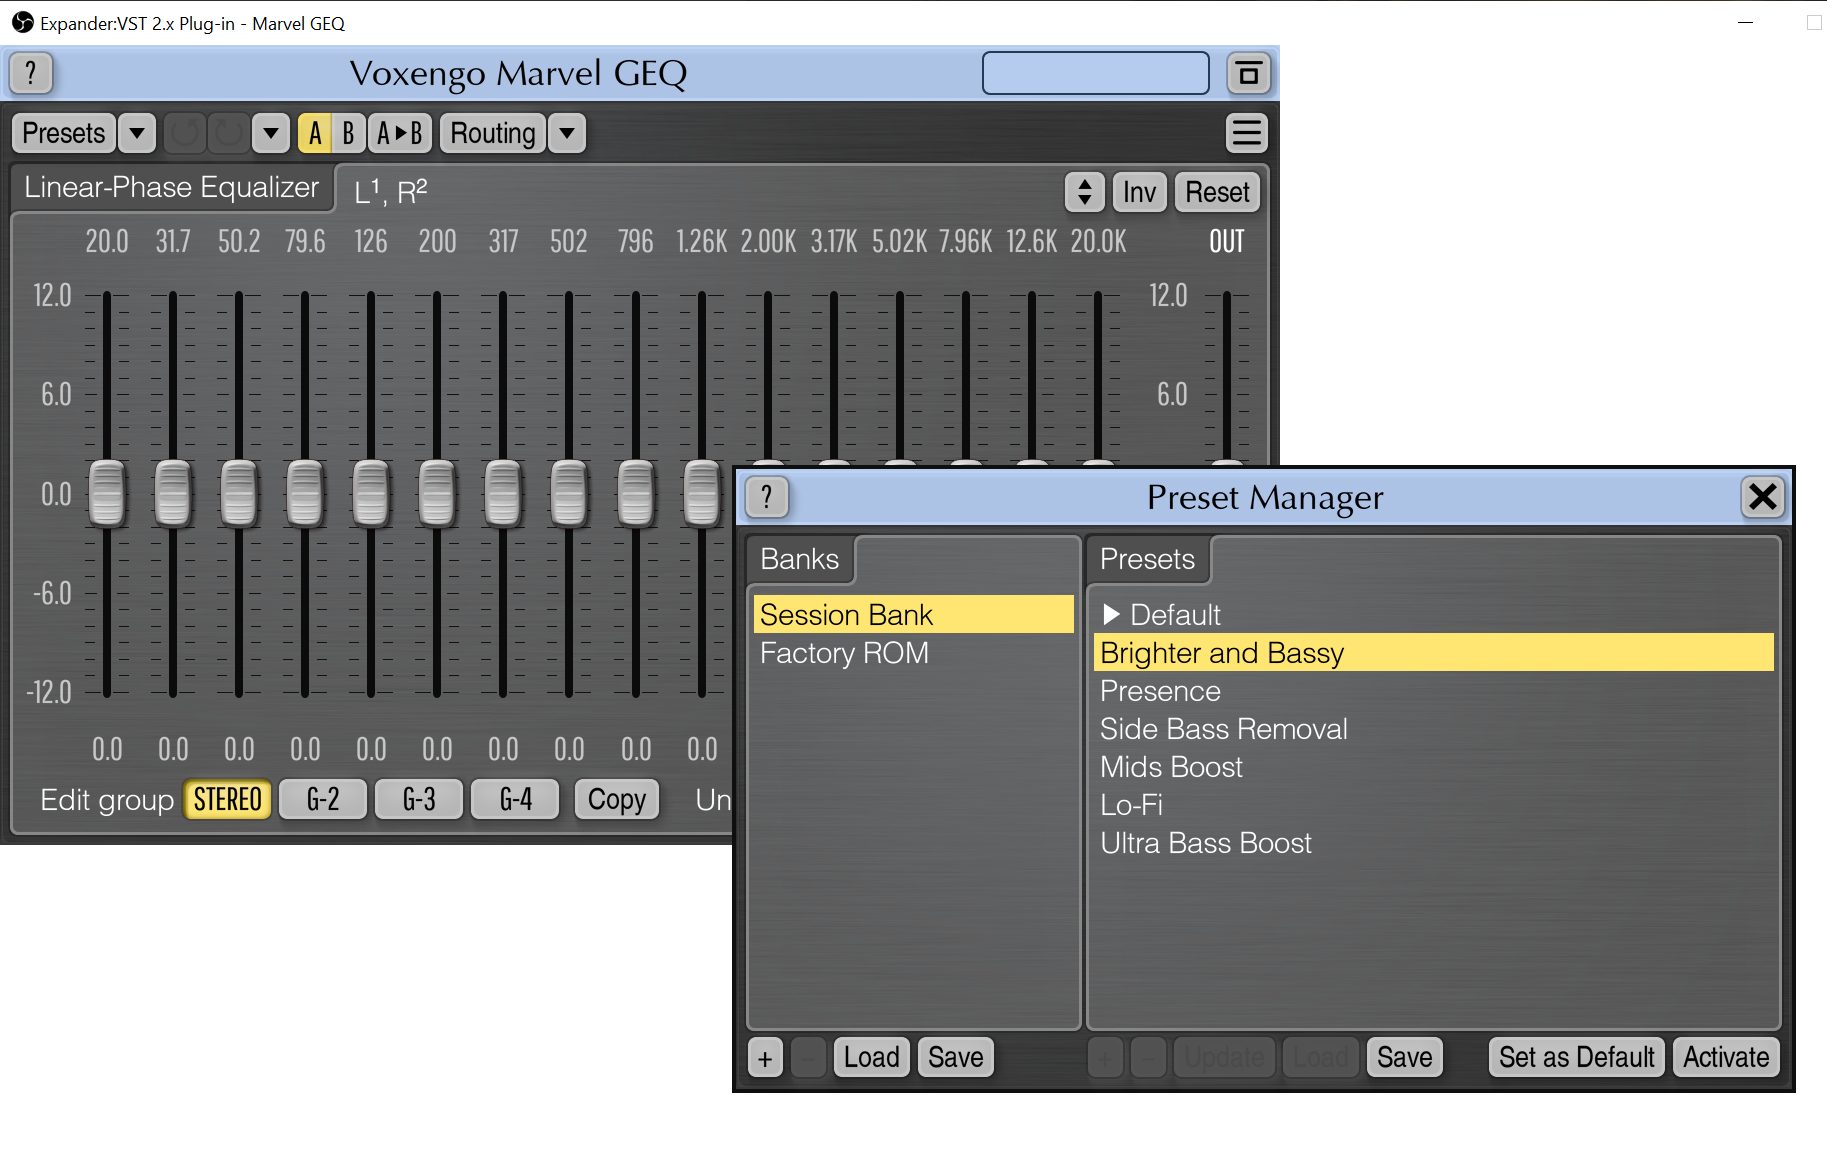Click the 200 Hz band fader
The height and width of the screenshot is (1161, 1827).
(x=437, y=493)
